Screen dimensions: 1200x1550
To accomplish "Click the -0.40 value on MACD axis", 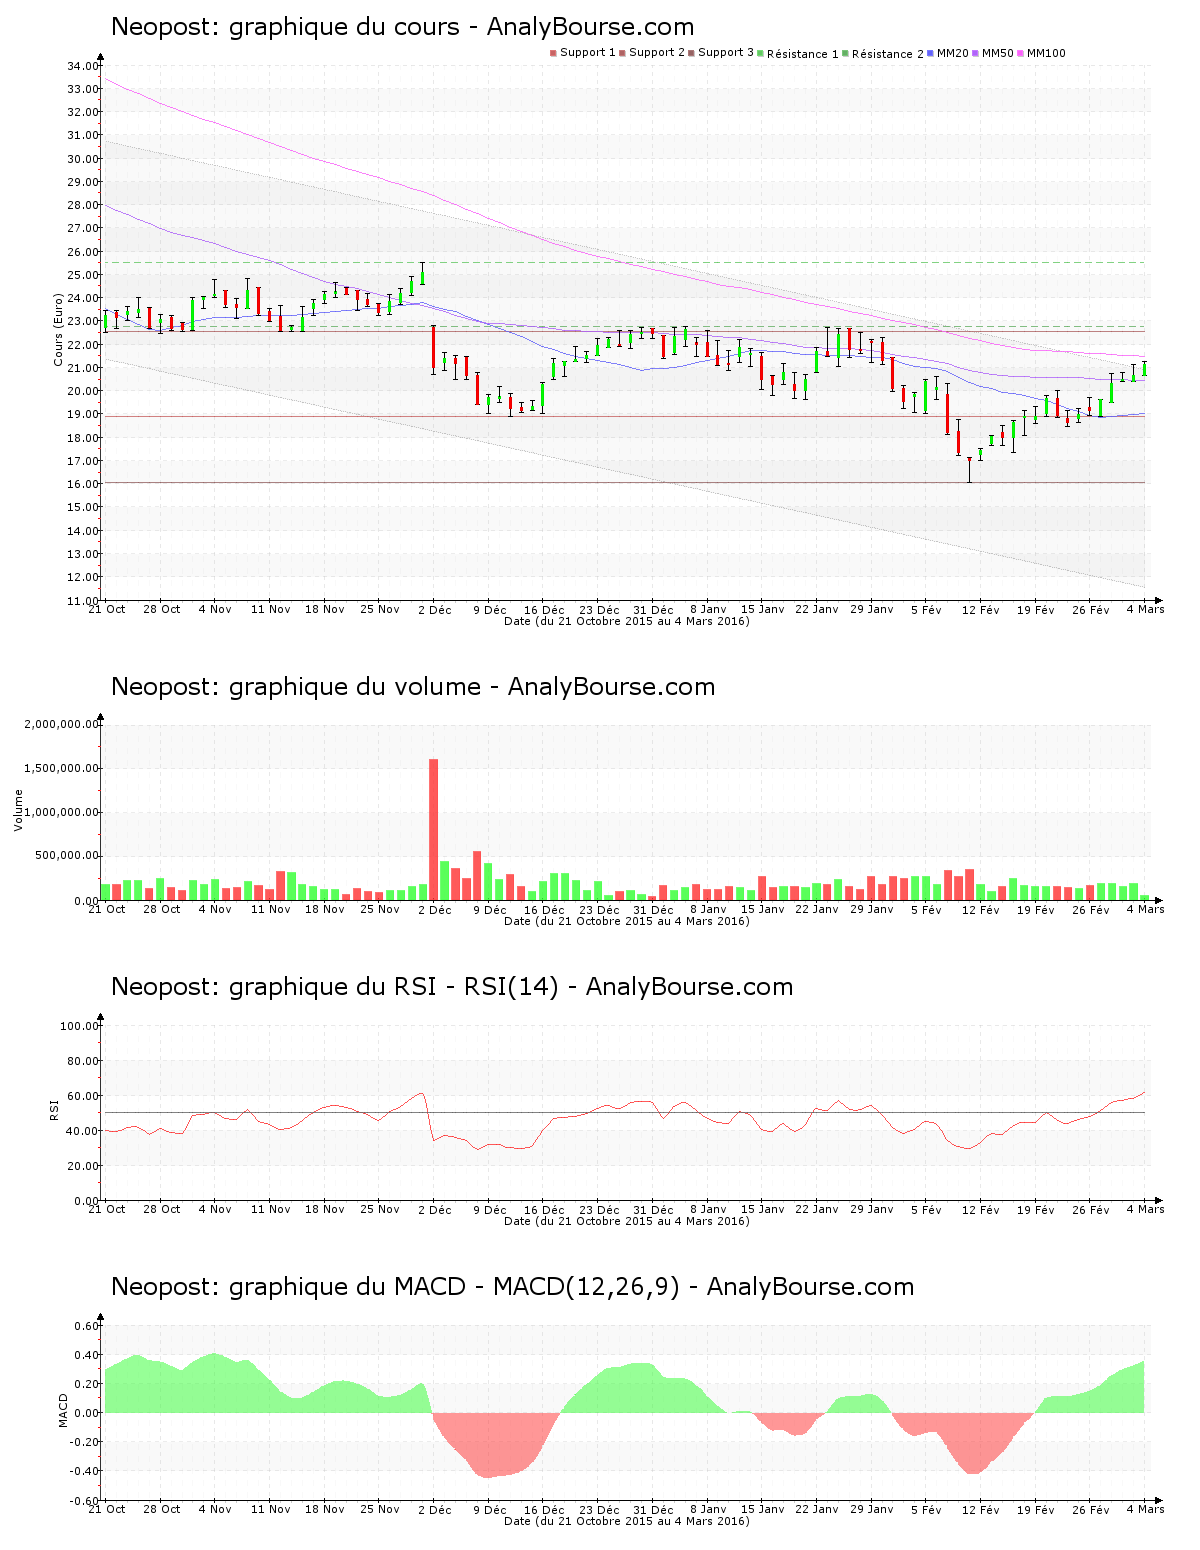I will [86, 1471].
